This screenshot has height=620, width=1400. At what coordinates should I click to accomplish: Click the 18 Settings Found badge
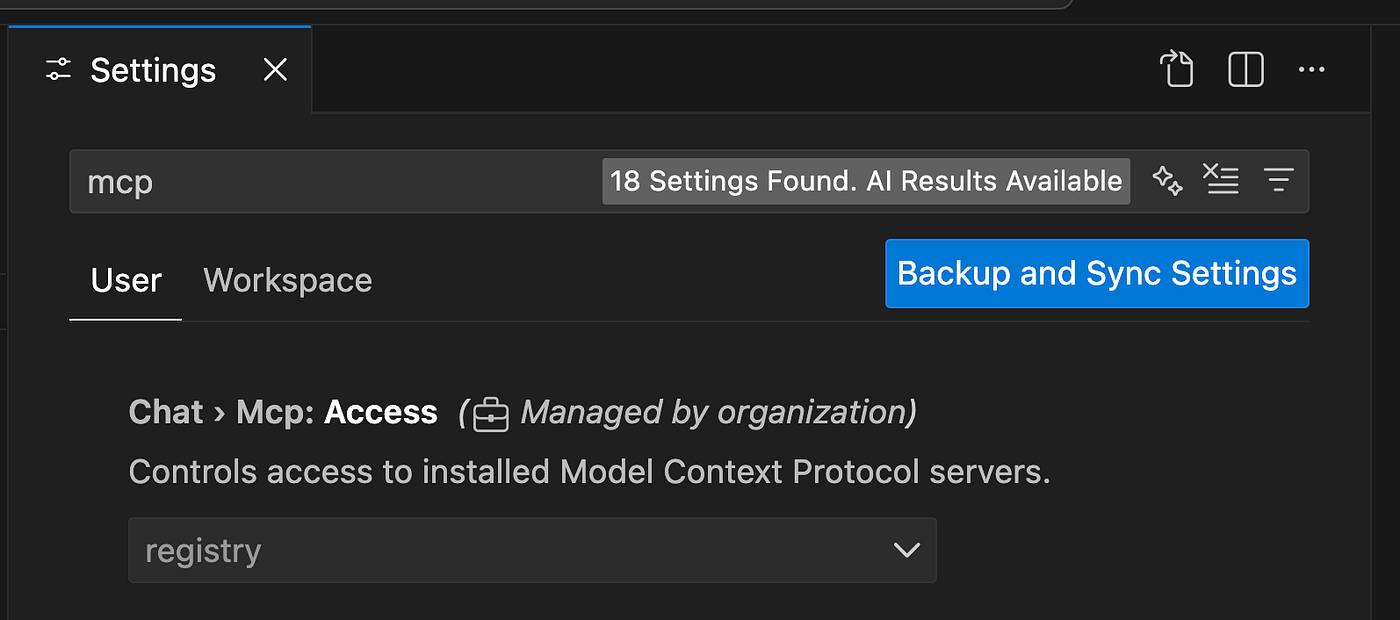pos(864,181)
